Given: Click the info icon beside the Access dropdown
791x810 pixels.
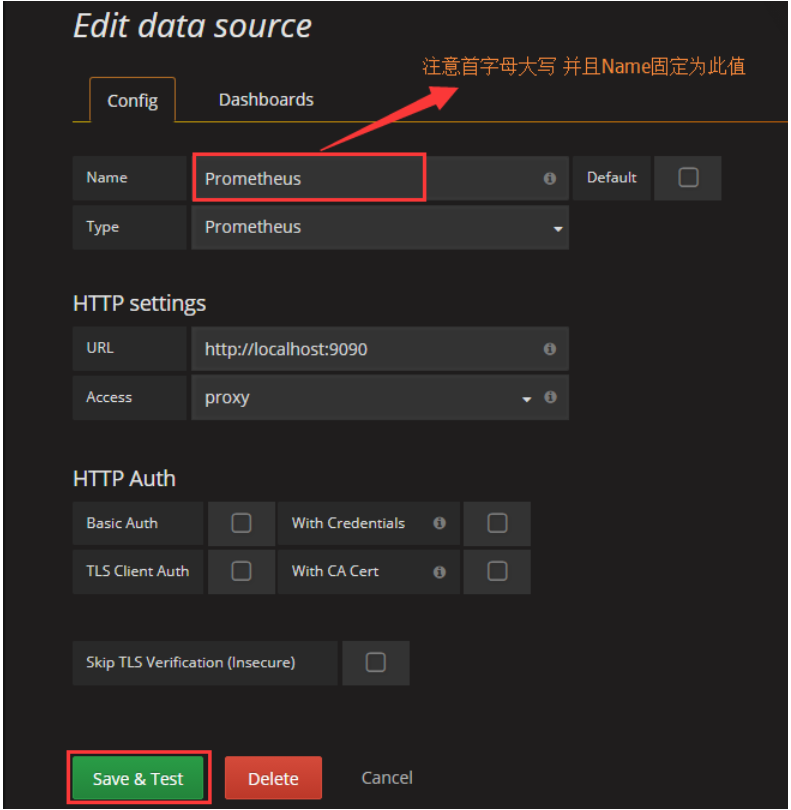Looking at the screenshot, I should click(550, 397).
